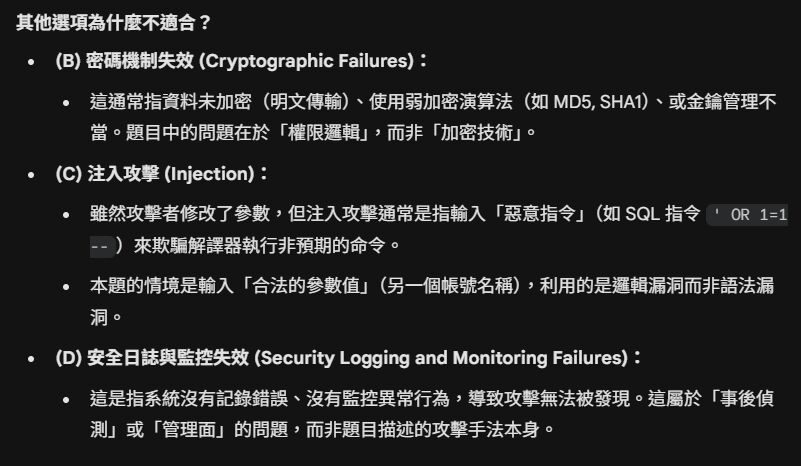This screenshot has width=801, height=466.
Task: Click the bullet point beside heading (D)
Action: 33,358
